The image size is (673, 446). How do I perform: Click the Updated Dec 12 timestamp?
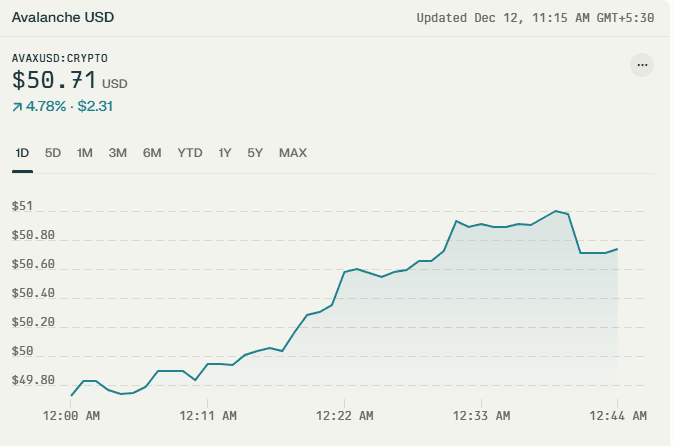click(x=535, y=18)
